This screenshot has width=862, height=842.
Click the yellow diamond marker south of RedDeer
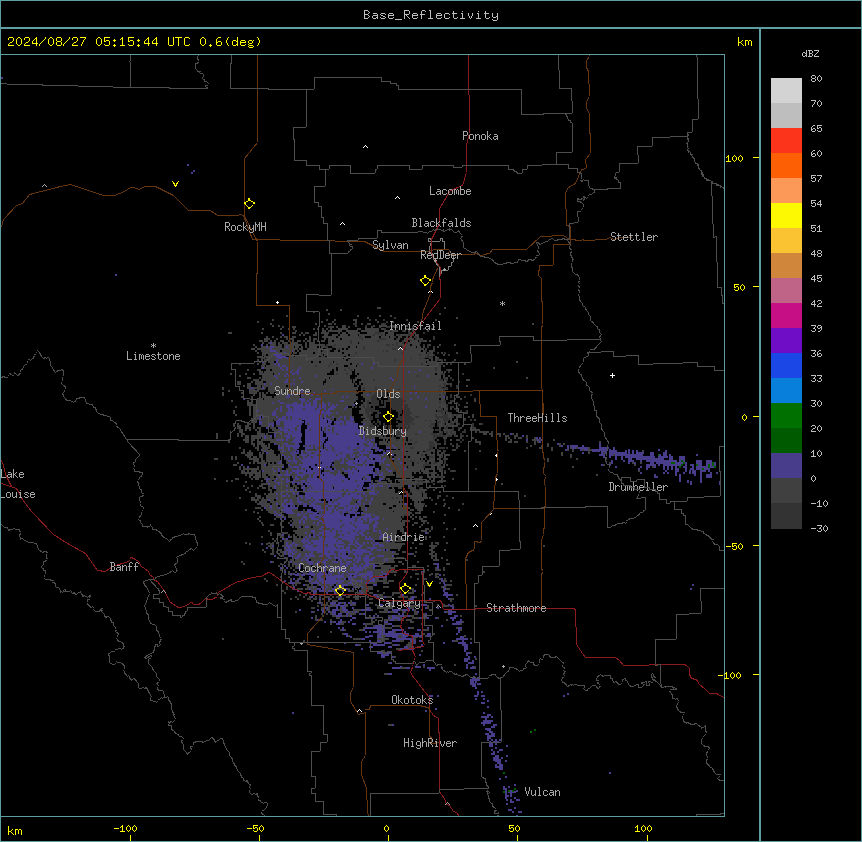click(x=425, y=281)
